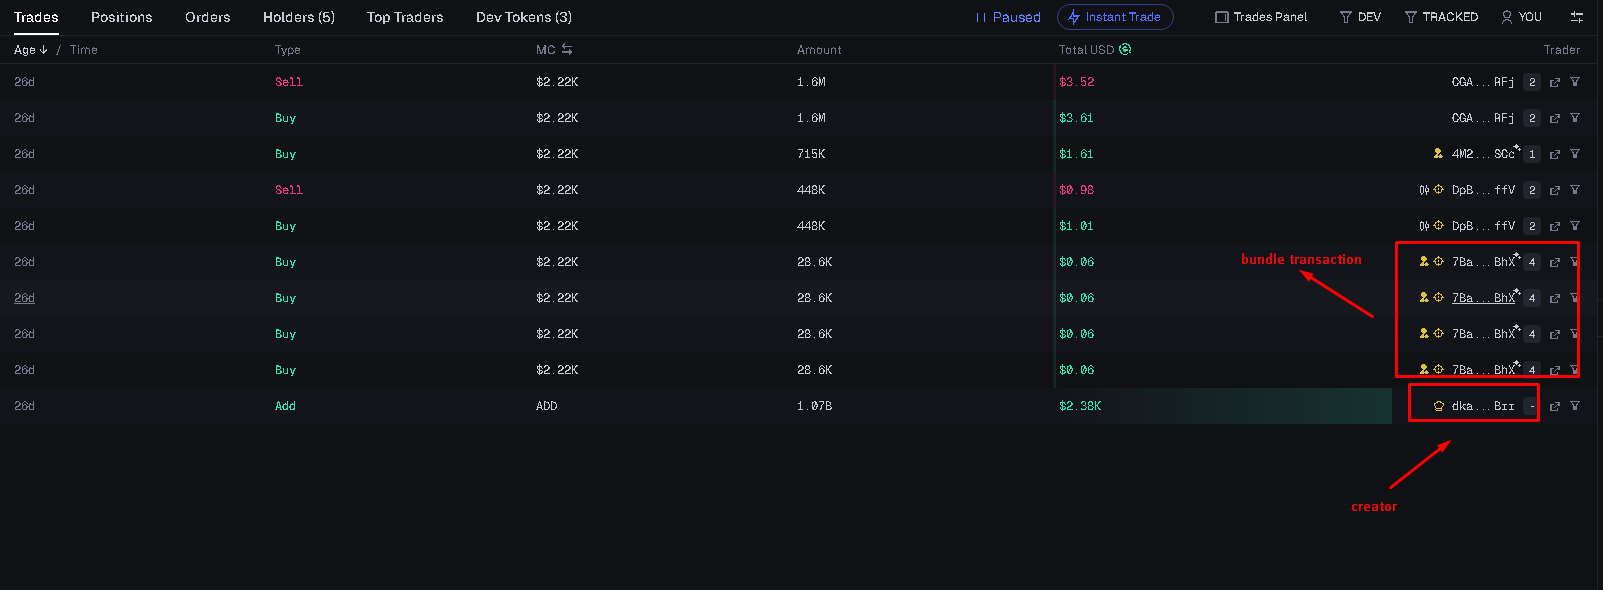Switch to the Holders (5) tab
This screenshot has height=590, width=1603.
coord(299,17)
